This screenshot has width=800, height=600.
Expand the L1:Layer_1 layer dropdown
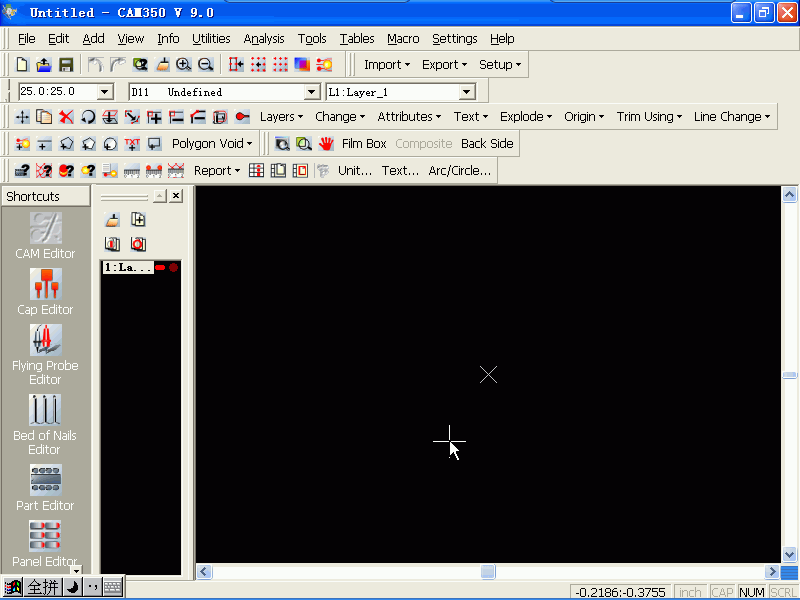[466, 92]
